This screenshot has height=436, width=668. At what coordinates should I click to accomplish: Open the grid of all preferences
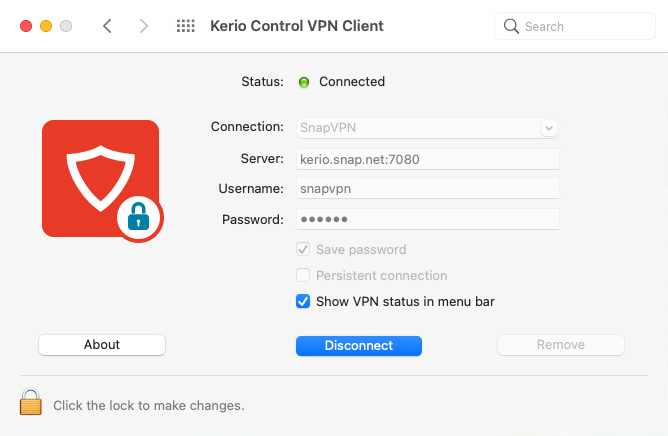[x=186, y=26]
